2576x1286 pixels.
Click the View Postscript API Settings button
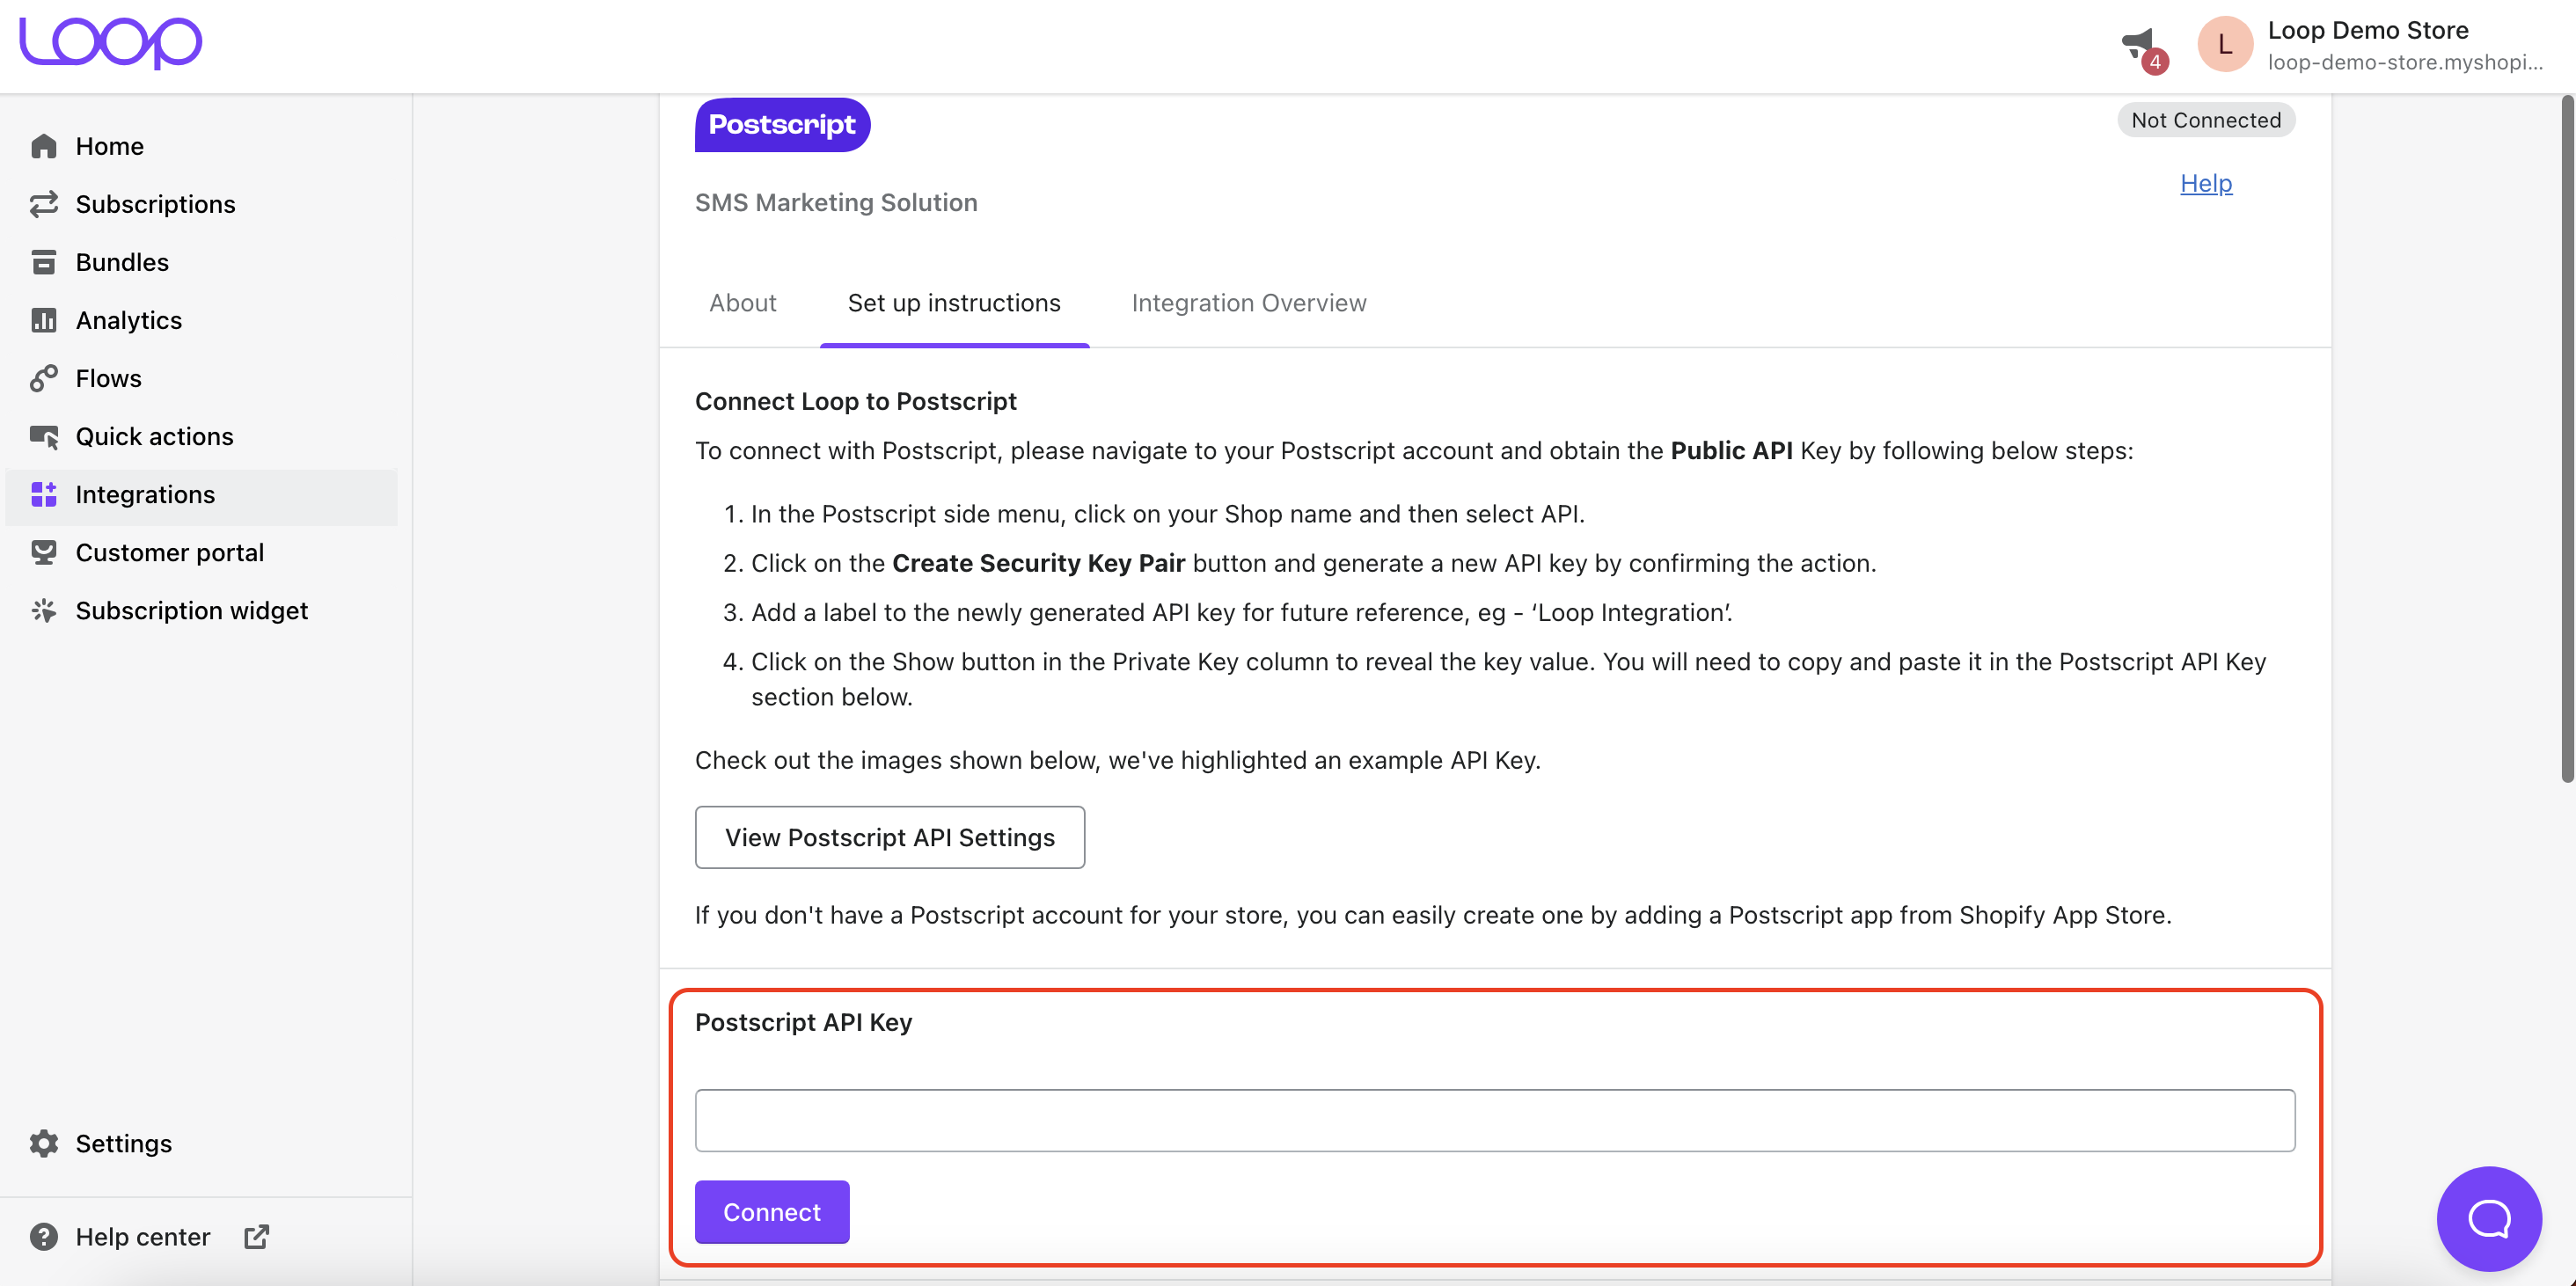point(890,837)
